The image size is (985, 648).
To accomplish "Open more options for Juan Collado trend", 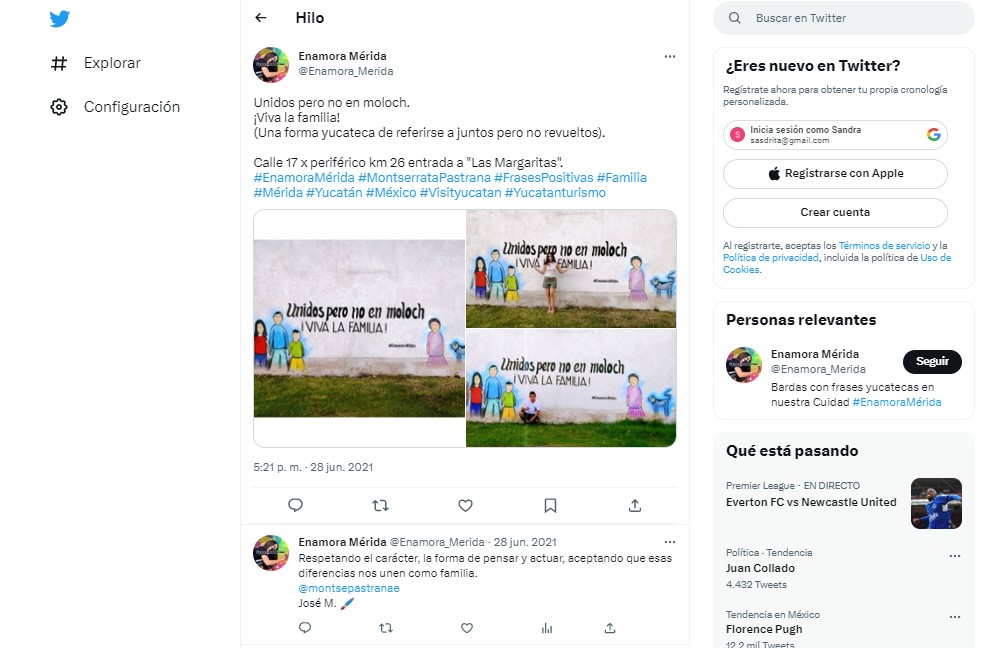I will coord(955,556).
